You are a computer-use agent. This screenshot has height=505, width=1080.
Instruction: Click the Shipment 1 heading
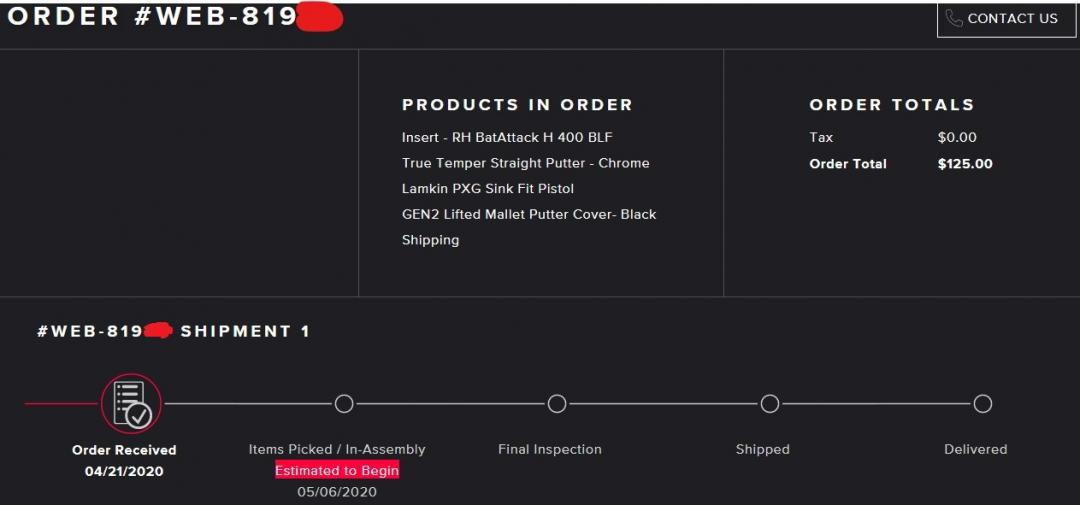245,331
